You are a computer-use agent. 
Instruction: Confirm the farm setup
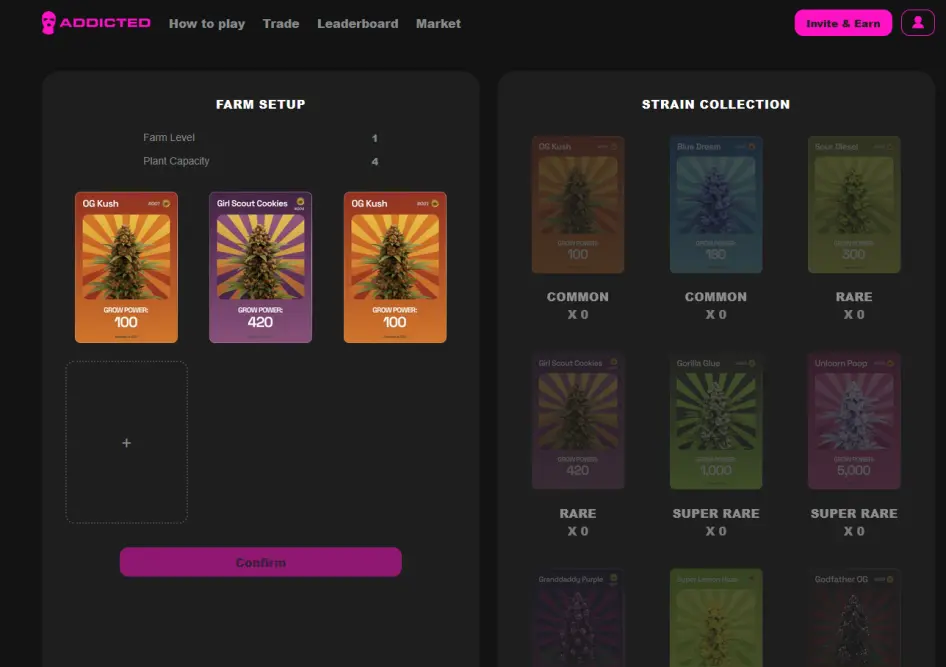pyautogui.click(x=261, y=562)
